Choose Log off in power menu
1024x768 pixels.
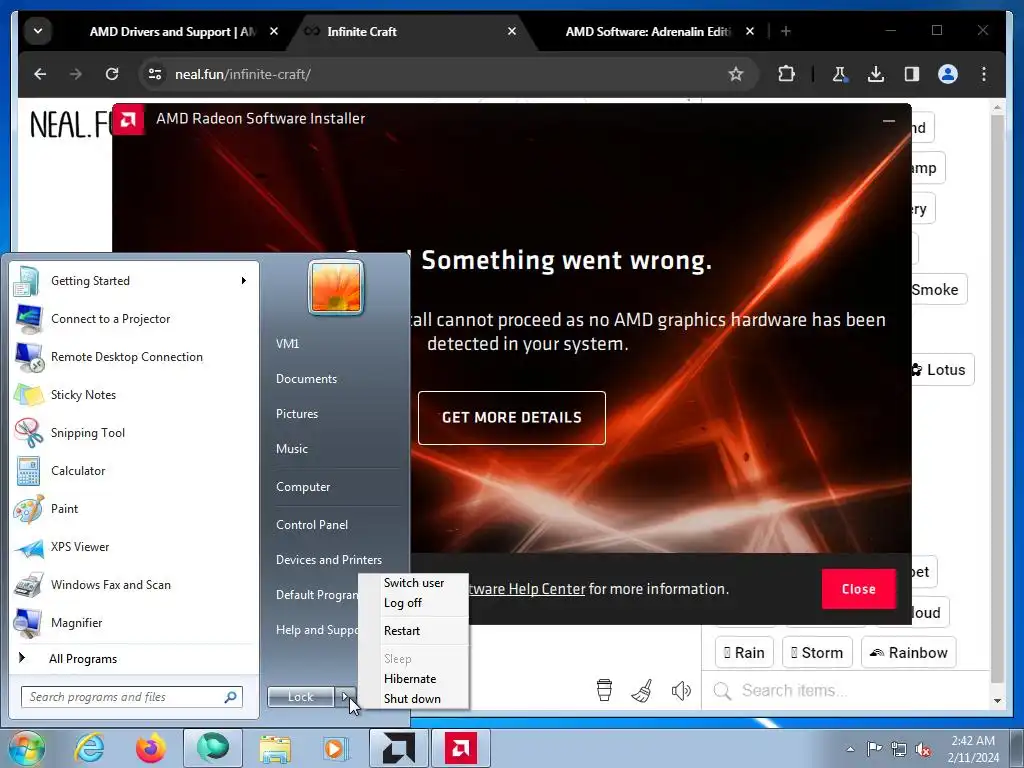(x=403, y=603)
